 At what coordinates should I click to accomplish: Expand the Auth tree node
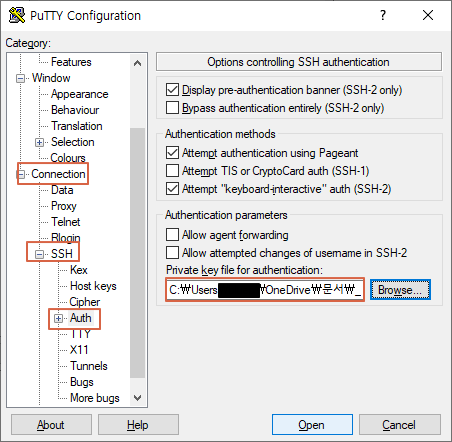[58, 319]
